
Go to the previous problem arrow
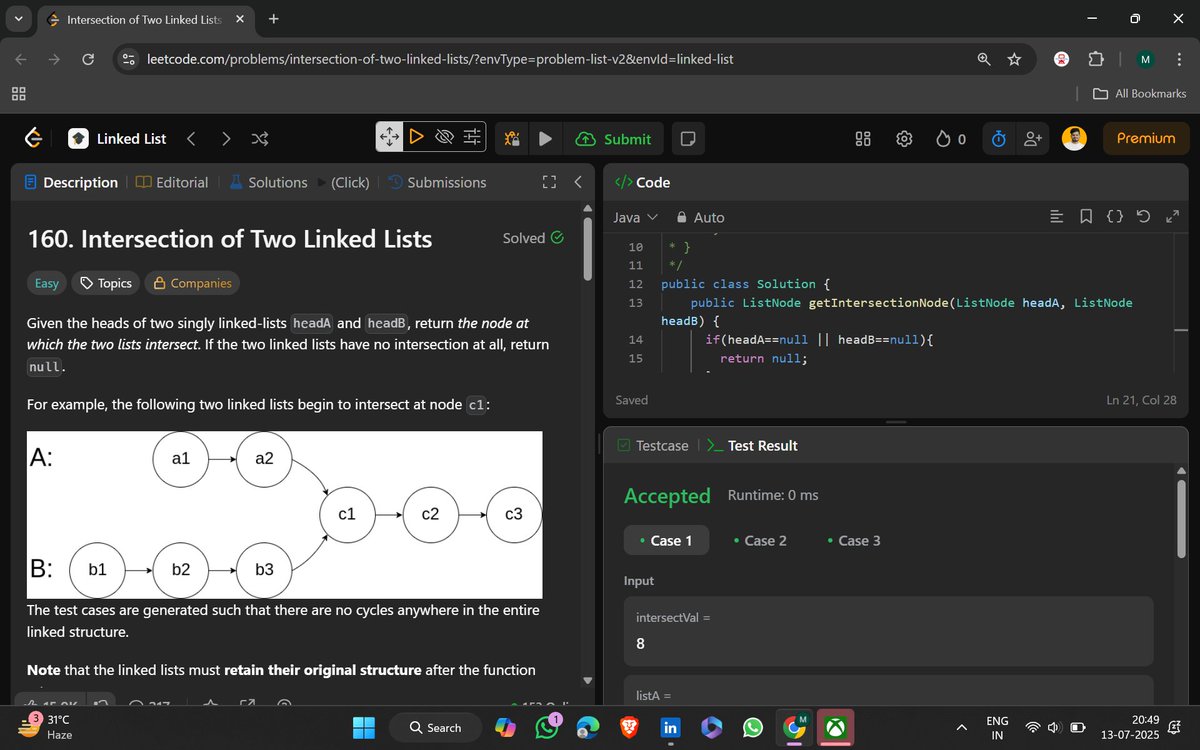(x=191, y=139)
